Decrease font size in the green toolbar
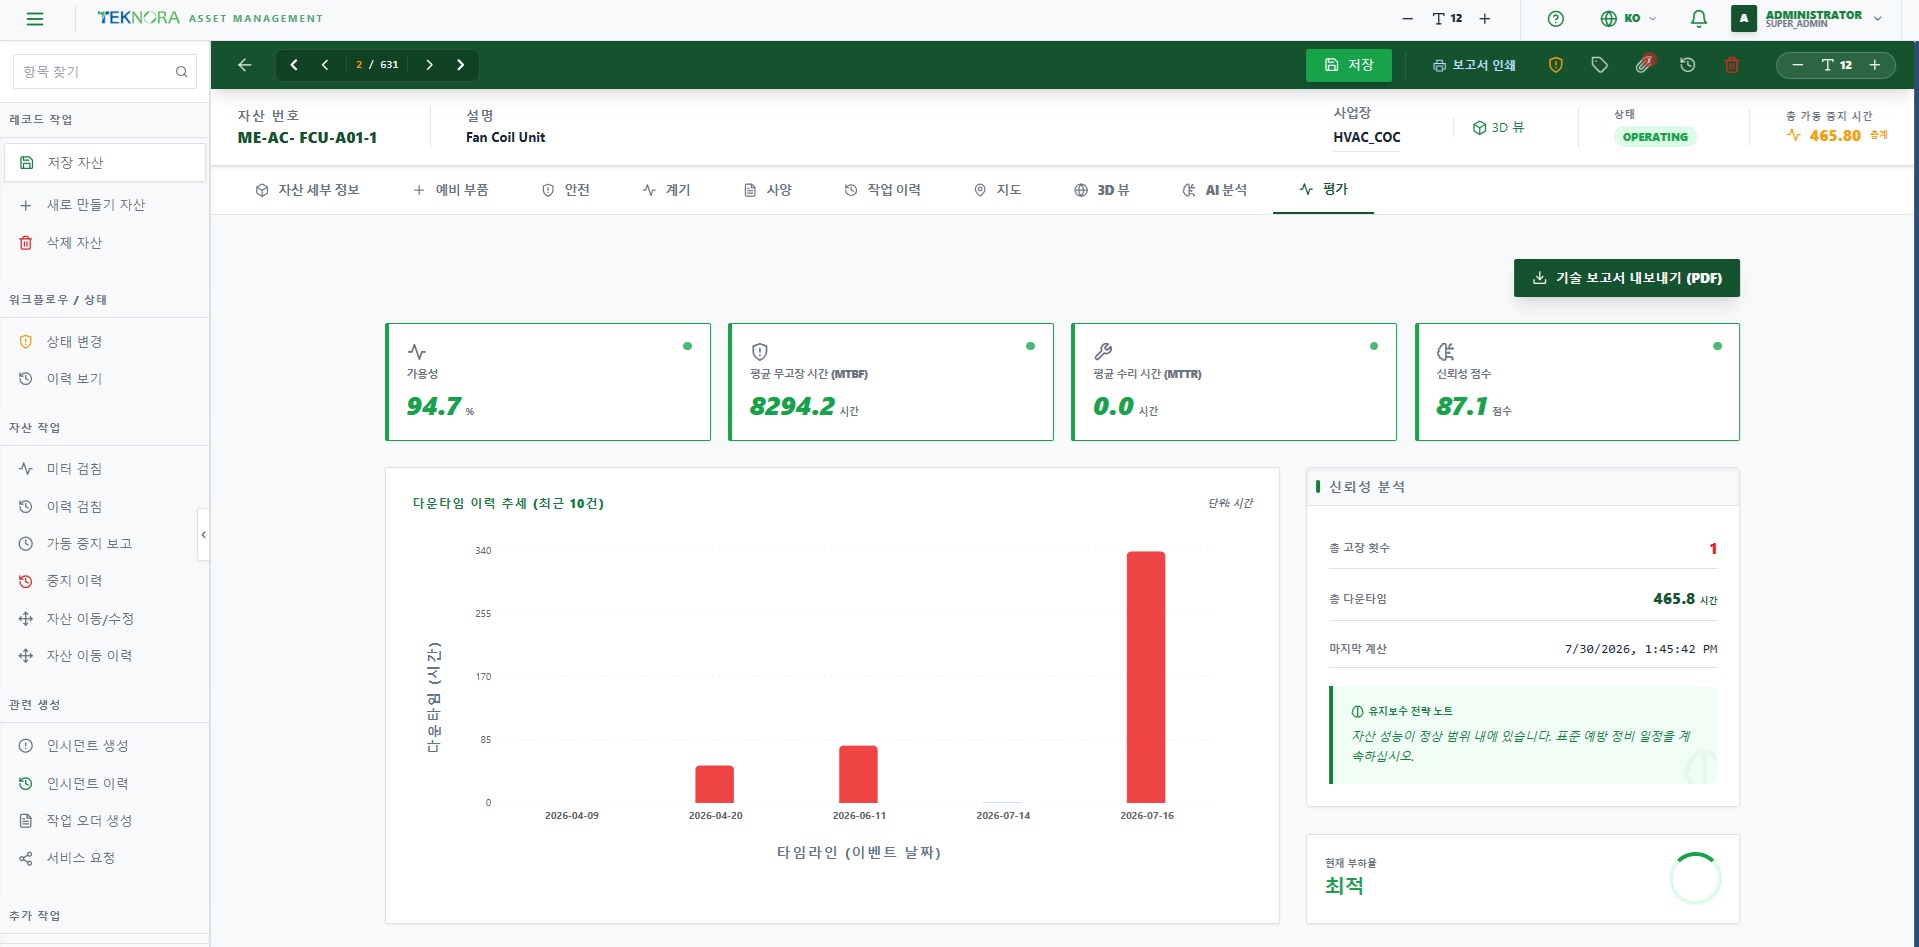The width and height of the screenshot is (1919, 947). pyautogui.click(x=1797, y=65)
